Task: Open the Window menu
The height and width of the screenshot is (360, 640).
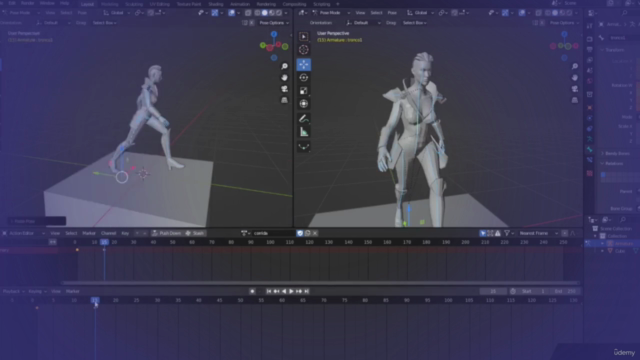Action: click(x=47, y=3)
